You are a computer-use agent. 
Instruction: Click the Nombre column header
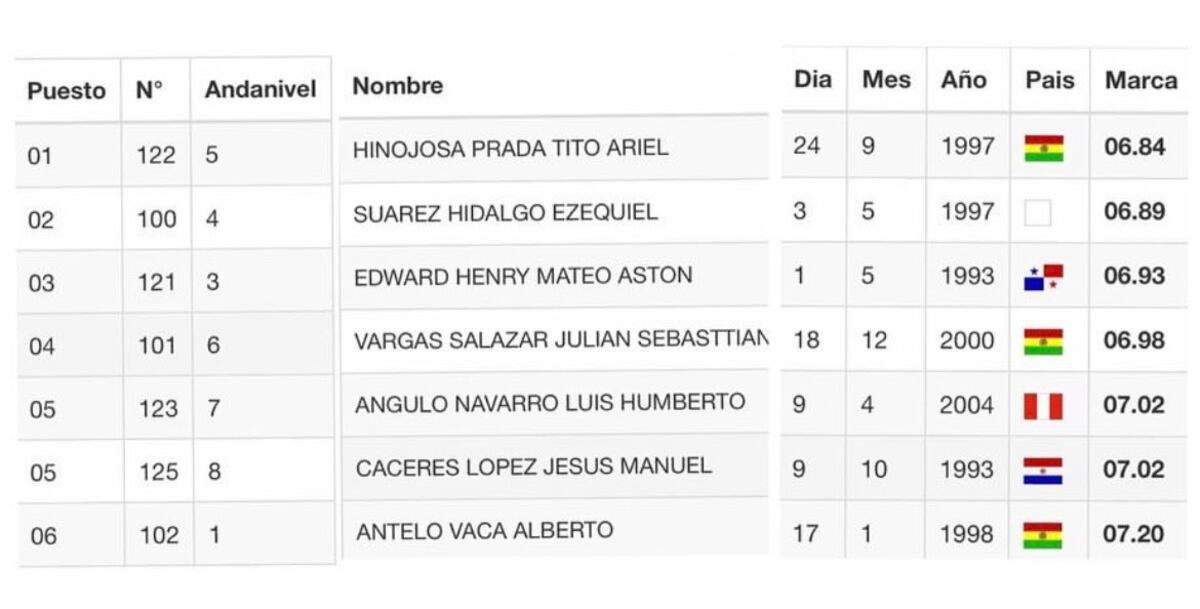[398, 85]
